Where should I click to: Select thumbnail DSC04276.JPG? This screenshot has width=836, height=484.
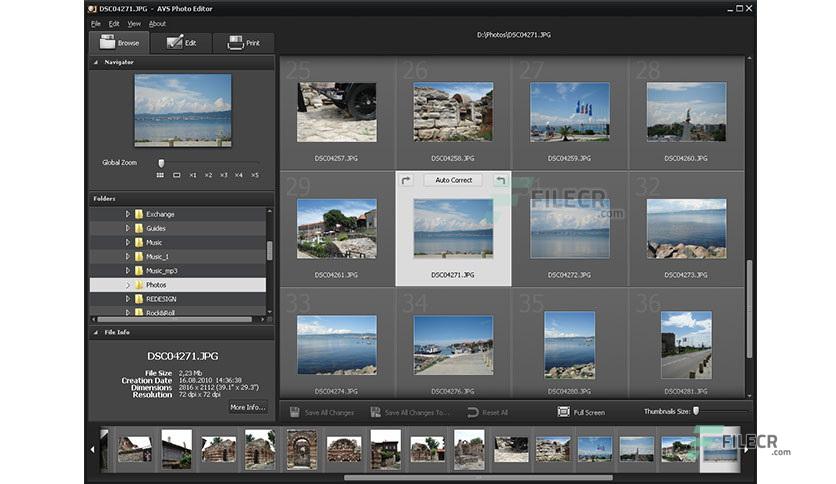point(453,345)
